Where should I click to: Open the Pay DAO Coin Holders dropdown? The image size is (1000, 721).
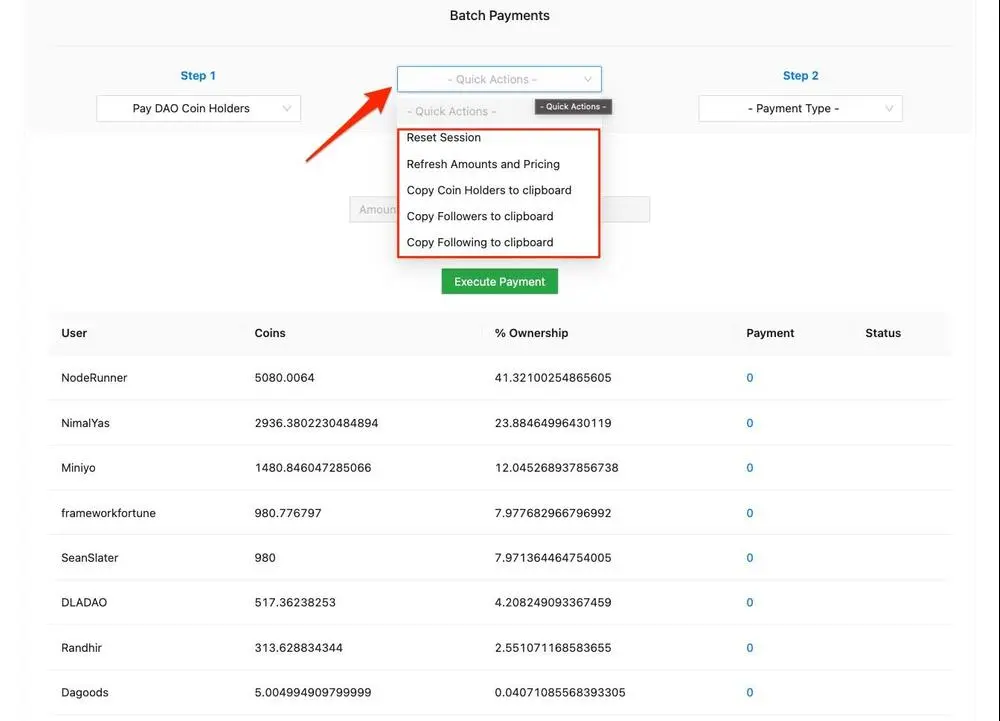pos(198,109)
